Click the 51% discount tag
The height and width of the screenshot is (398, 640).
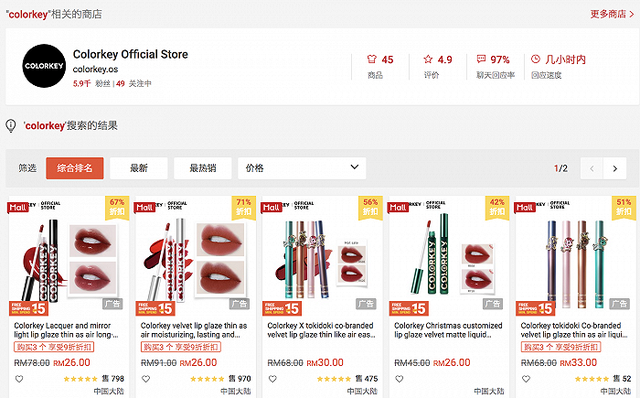624,207
